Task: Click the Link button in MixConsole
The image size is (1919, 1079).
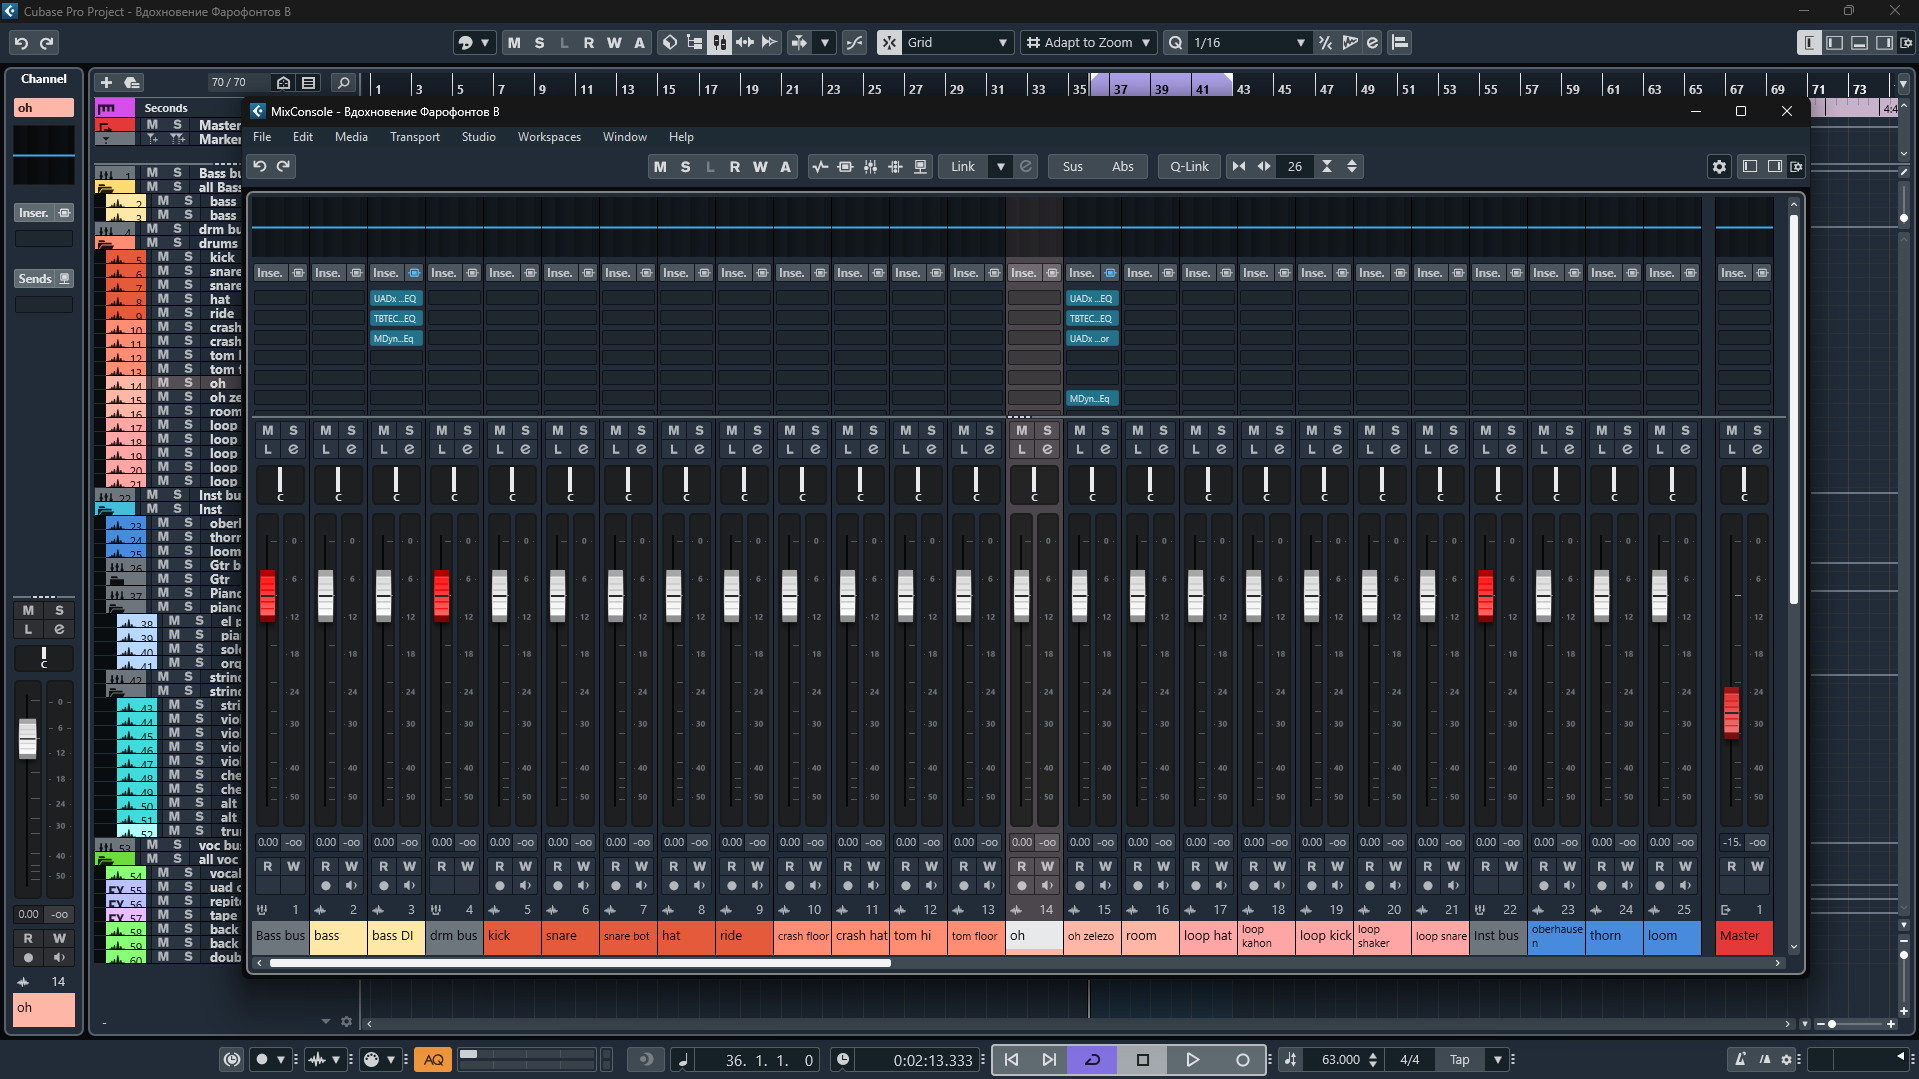Action: 963,167
